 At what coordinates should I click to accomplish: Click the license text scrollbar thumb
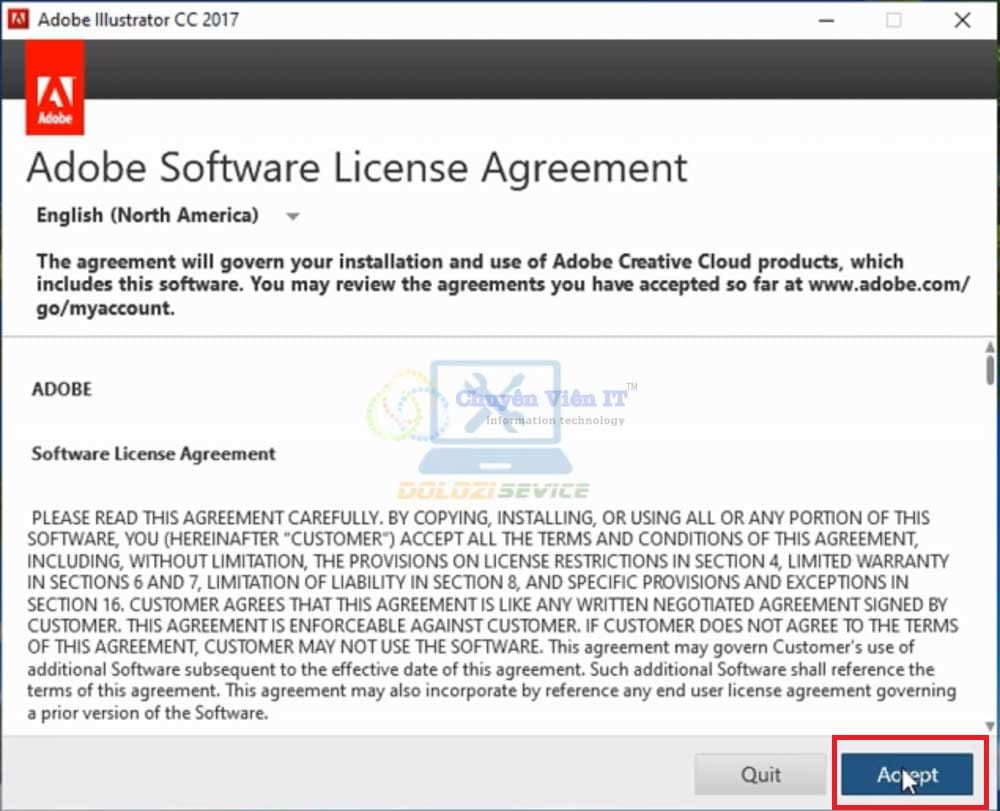click(x=988, y=364)
